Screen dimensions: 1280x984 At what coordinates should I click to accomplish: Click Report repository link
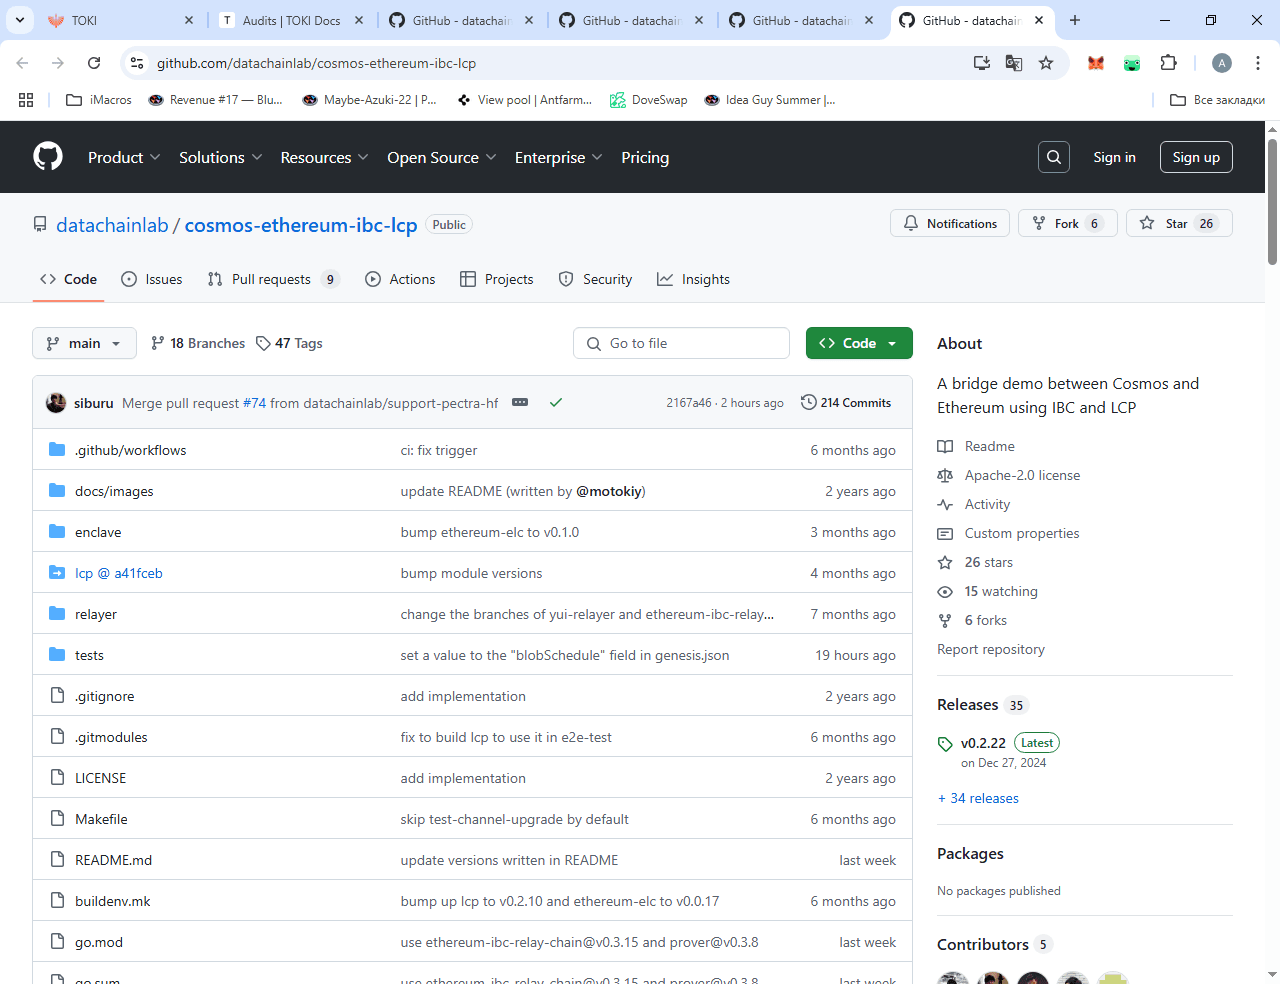click(990, 649)
